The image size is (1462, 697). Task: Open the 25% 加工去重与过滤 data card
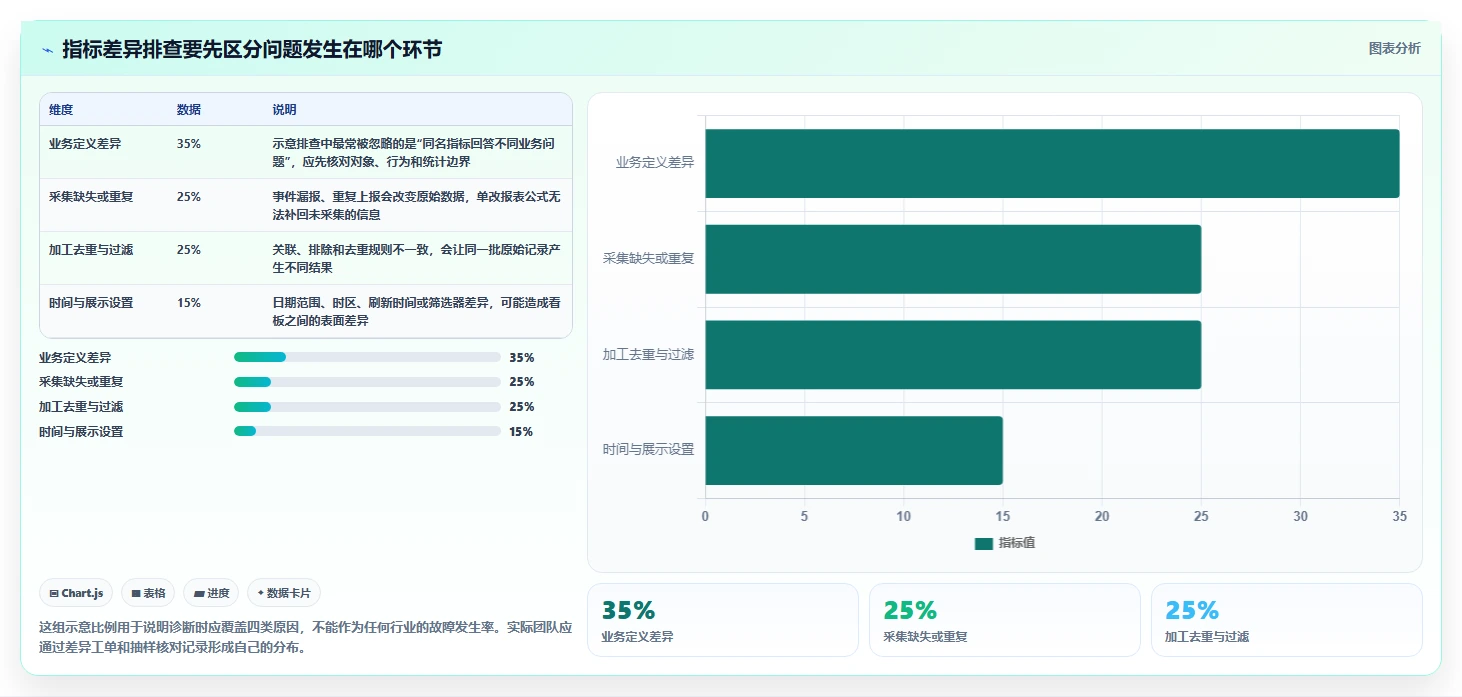click(1287, 620)
